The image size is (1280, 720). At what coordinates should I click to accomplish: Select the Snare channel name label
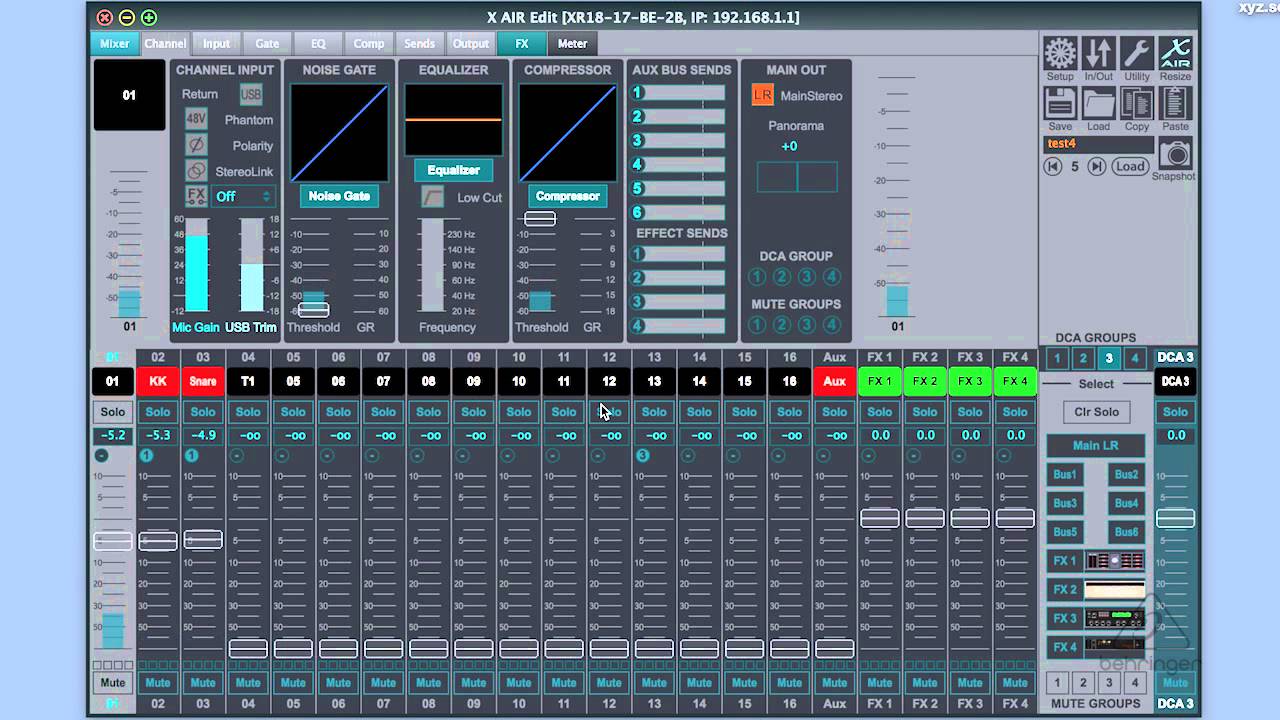pos(203,381)
